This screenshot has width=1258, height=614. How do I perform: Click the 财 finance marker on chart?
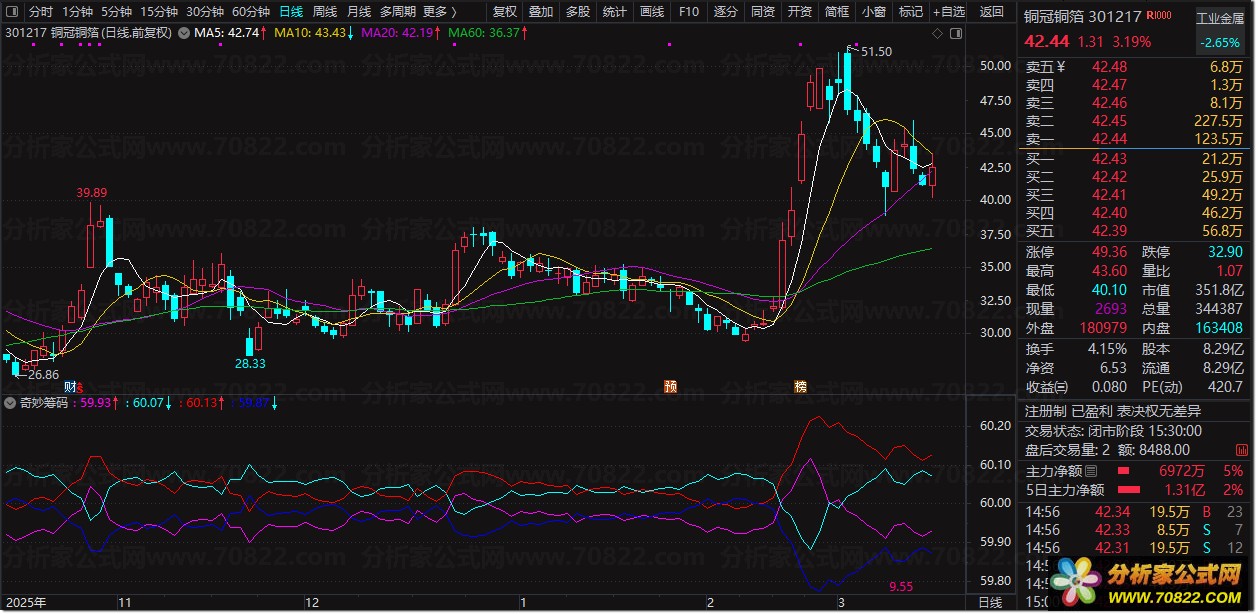pyautogui.click(x=70, y=386)
